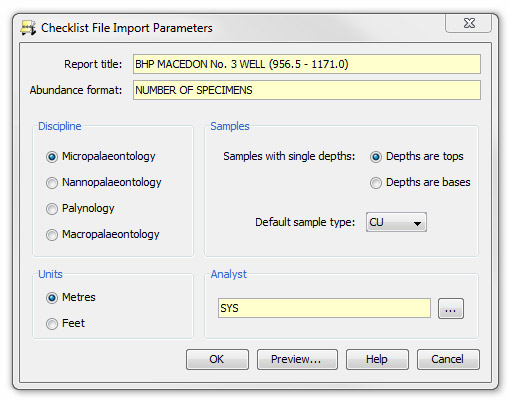Click the CU combo box arrow
Image resolution: width=510 pixels, height=402 pixels.
click(x=417, y=223)
